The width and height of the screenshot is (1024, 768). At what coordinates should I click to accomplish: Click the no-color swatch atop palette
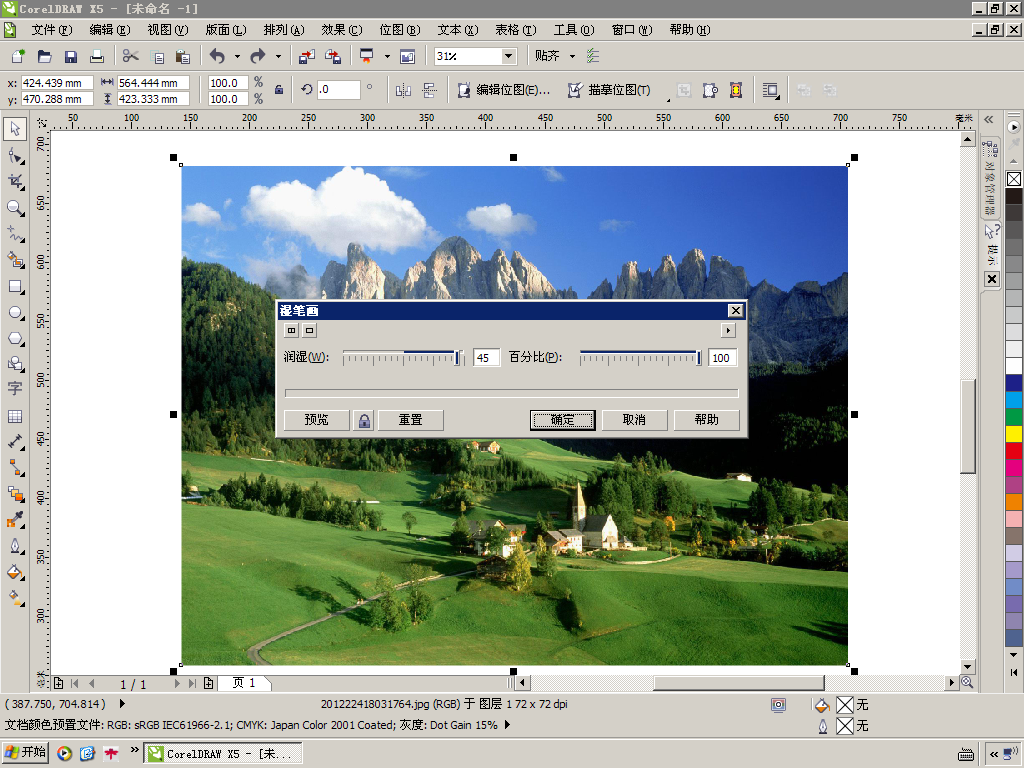(1014, 179)
